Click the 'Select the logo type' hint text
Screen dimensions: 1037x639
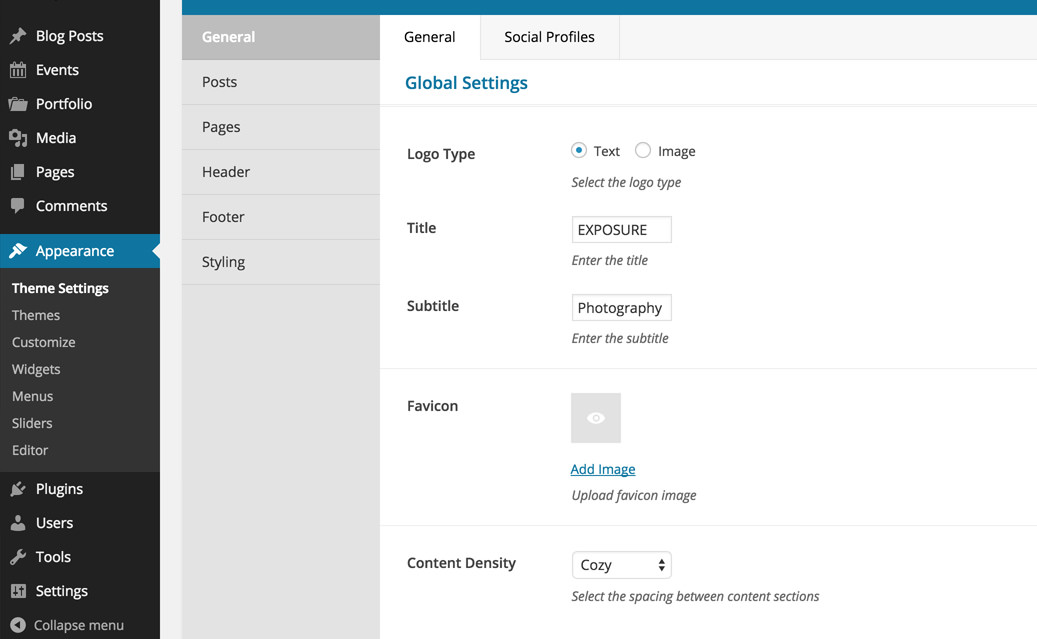coord(626,183)
